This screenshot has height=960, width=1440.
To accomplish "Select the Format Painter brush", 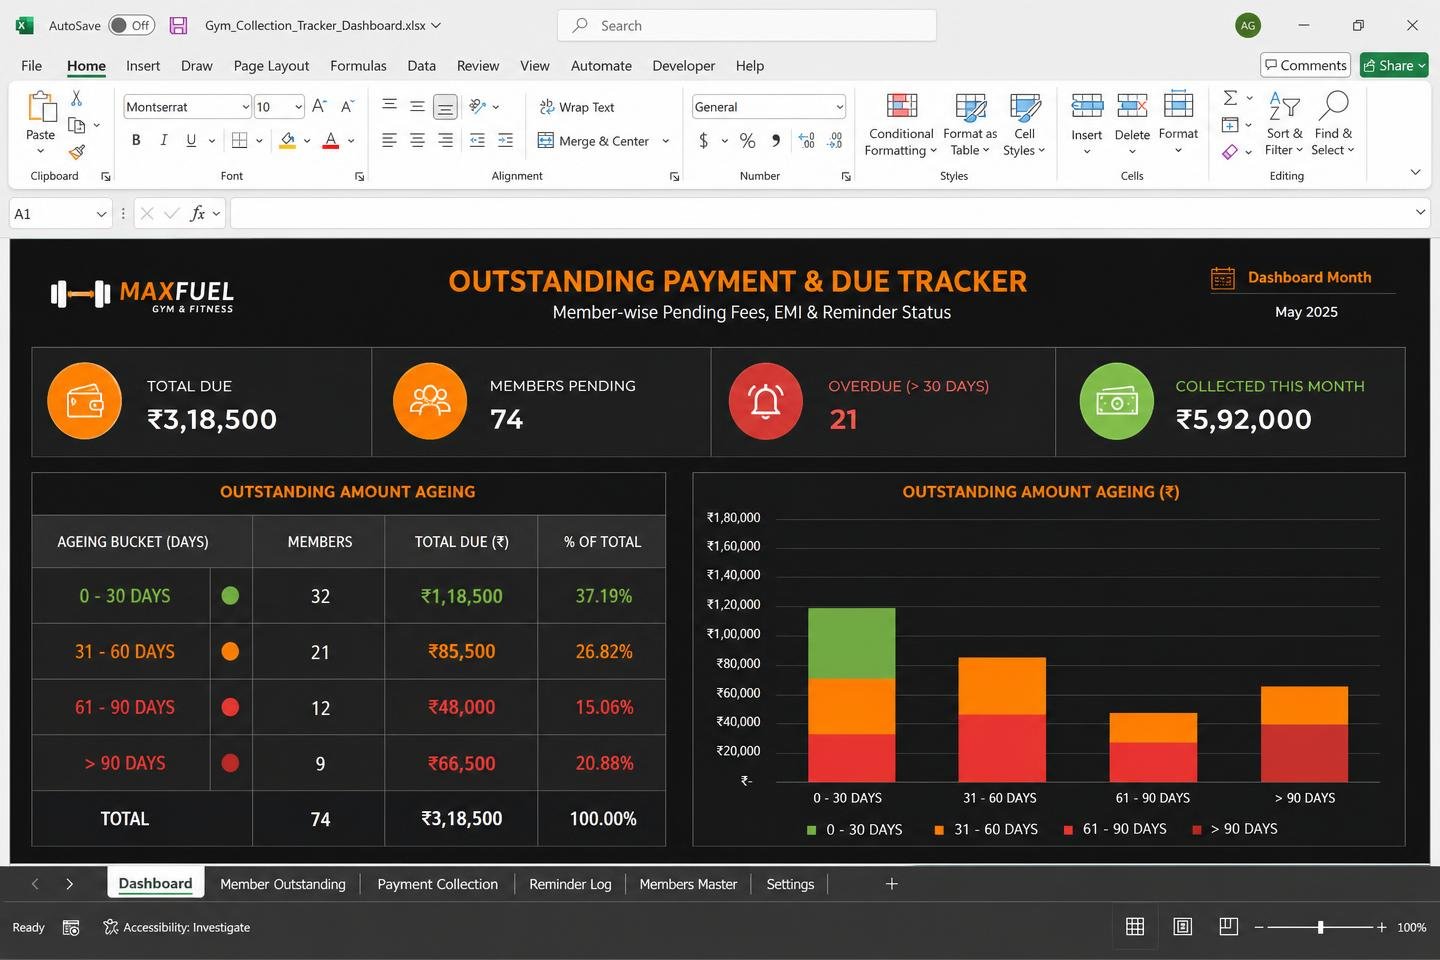I will (x=76, y=152).
